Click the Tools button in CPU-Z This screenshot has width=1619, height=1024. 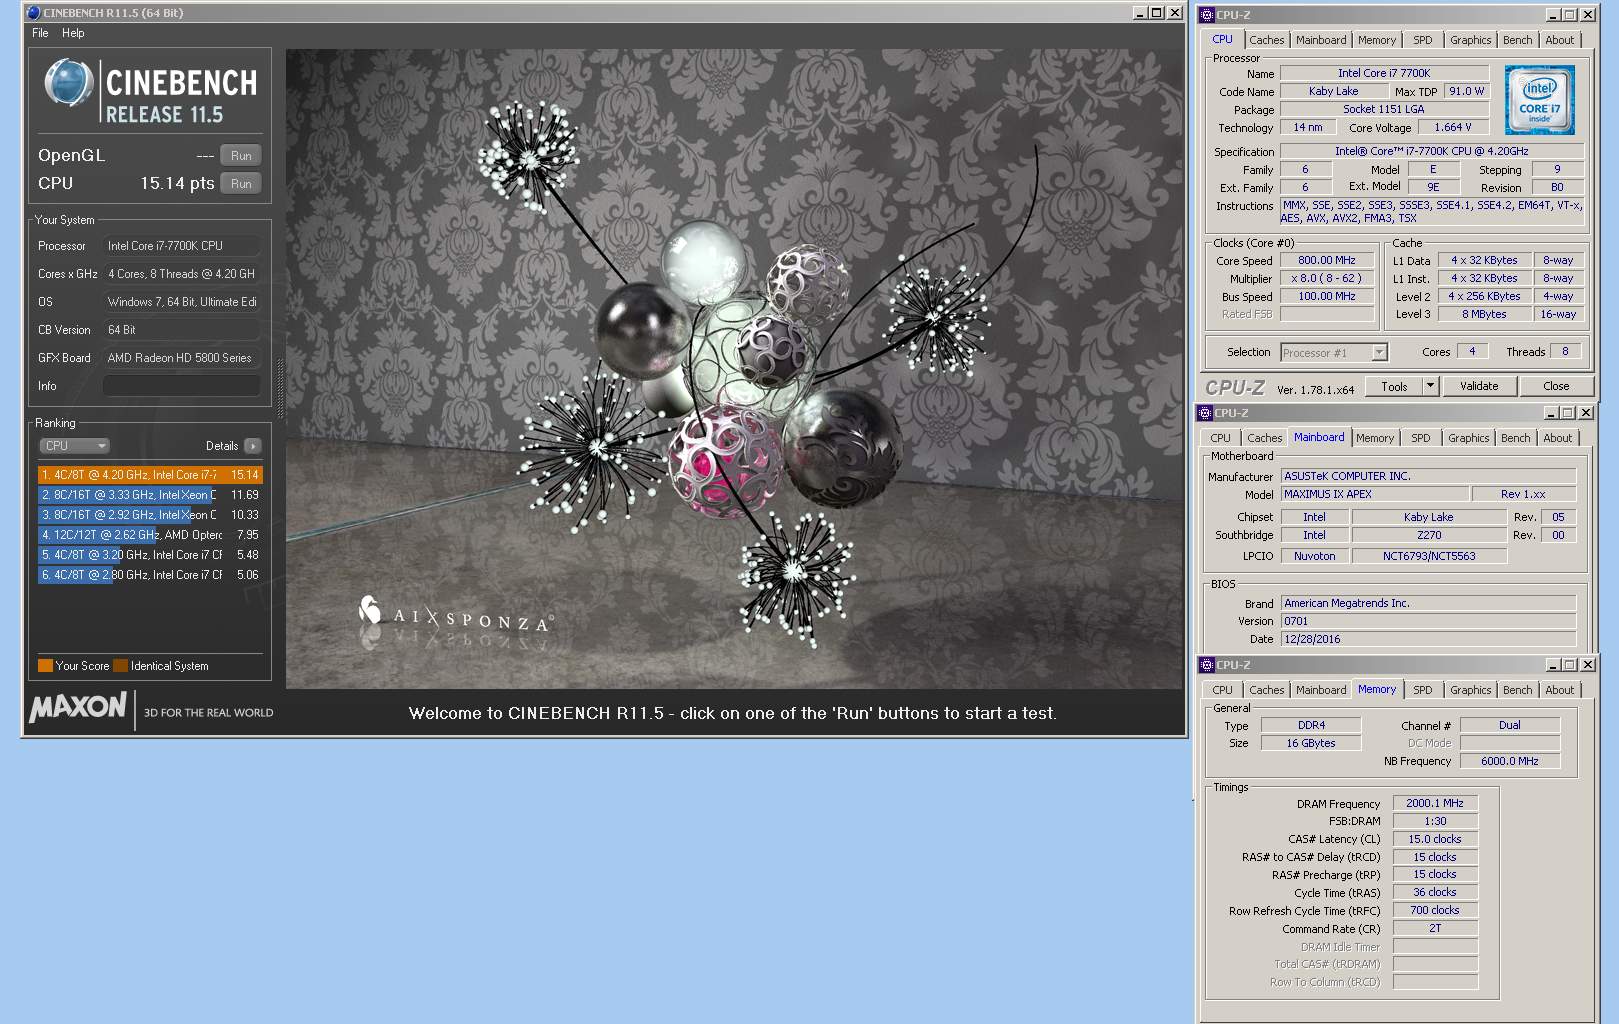click(1394, 386)
